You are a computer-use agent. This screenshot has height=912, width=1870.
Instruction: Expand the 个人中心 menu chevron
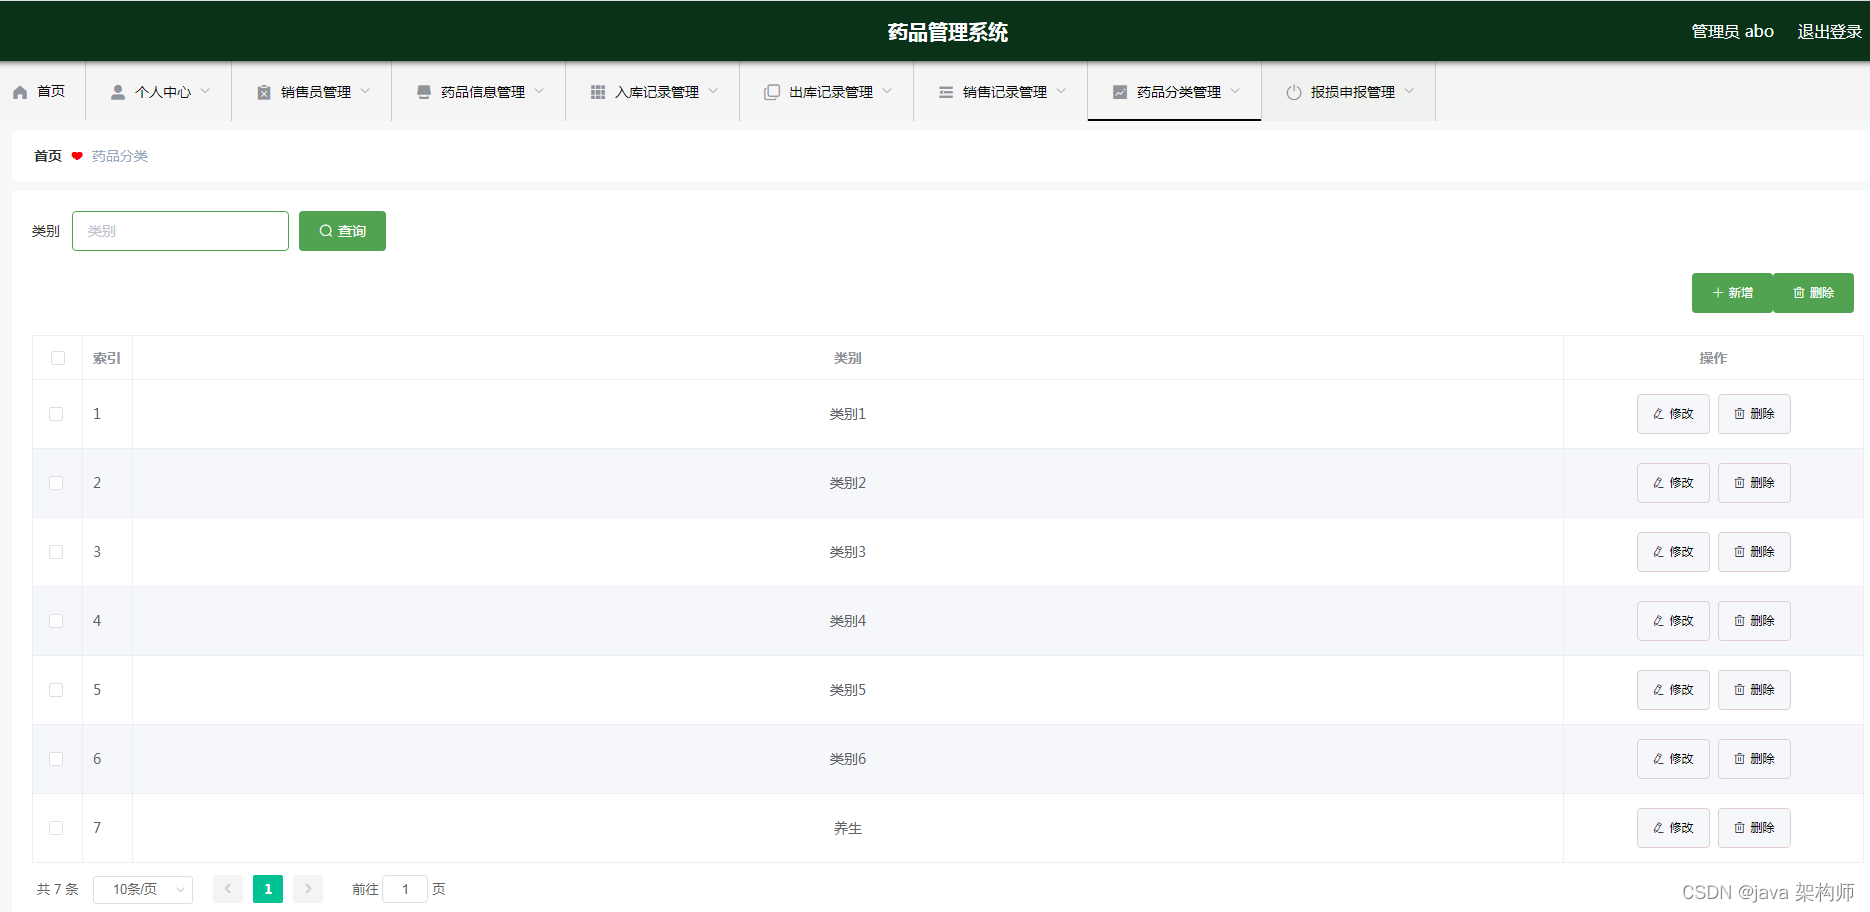(205, 91)
